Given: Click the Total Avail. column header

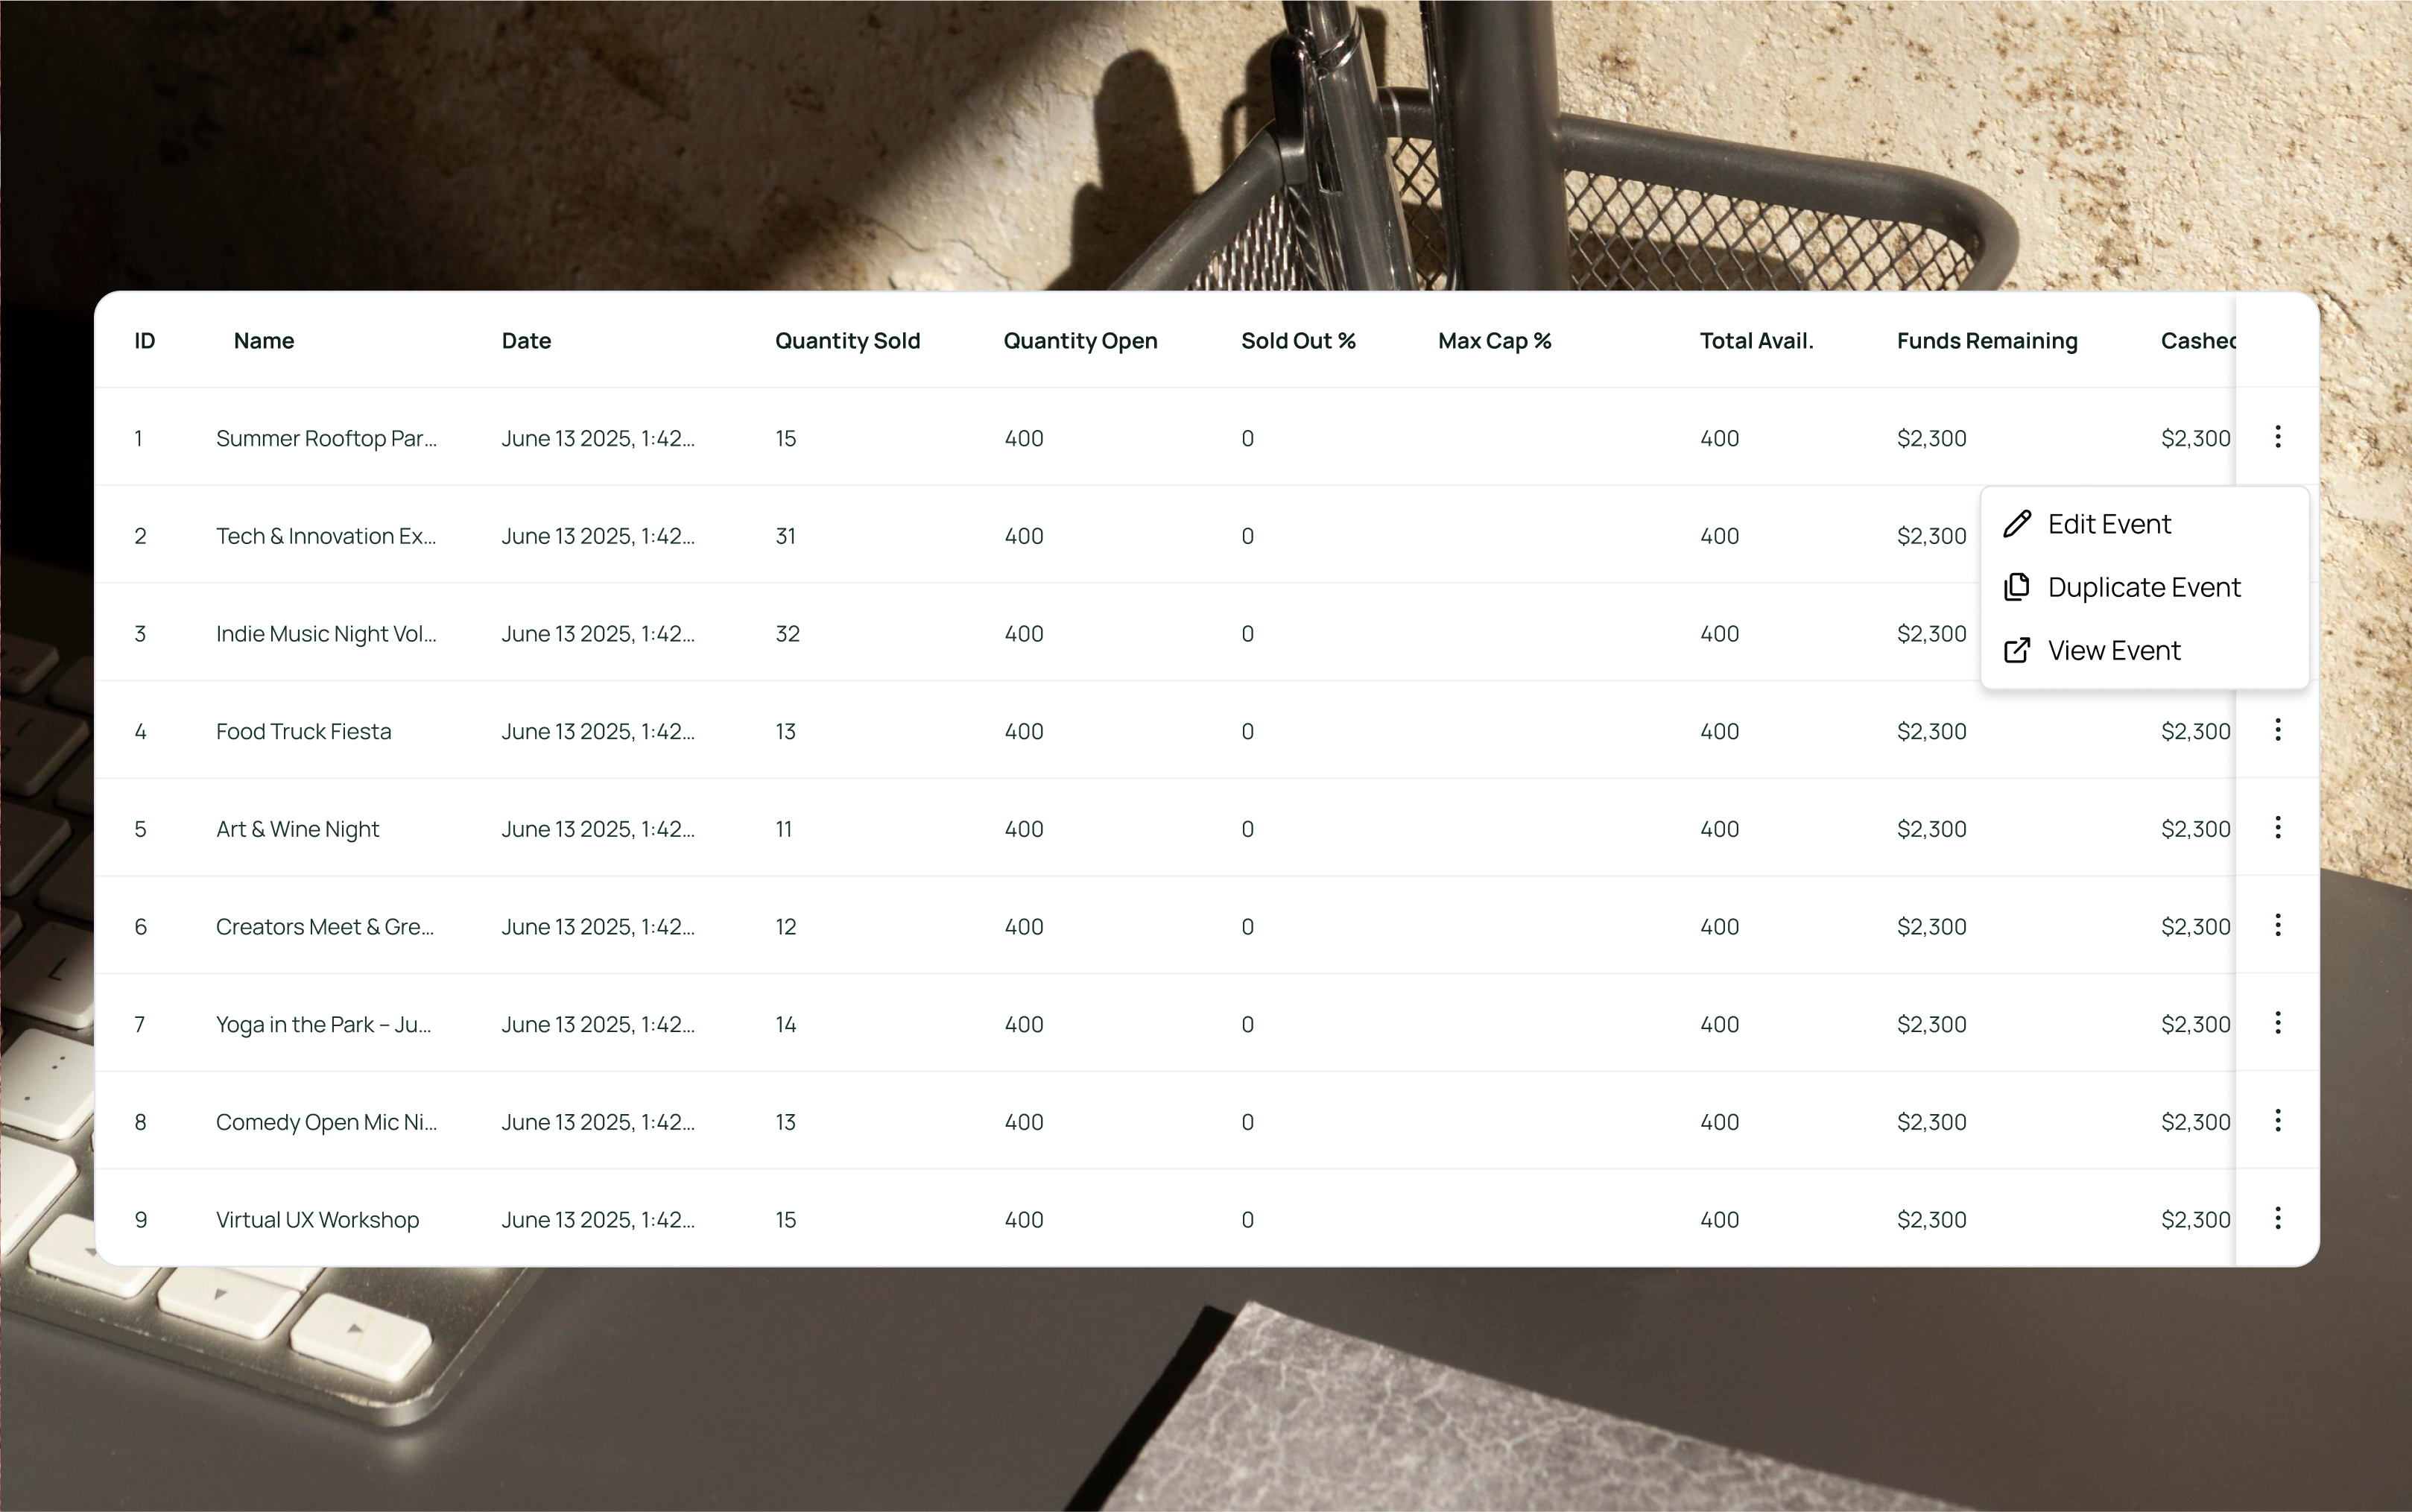Looking at the screenshot, I should (1757, 341).
